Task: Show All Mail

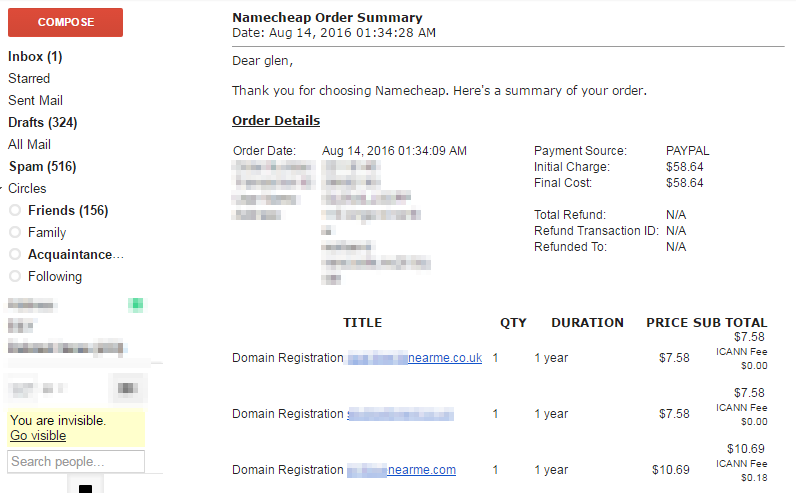Action: [x=30, y=145]
